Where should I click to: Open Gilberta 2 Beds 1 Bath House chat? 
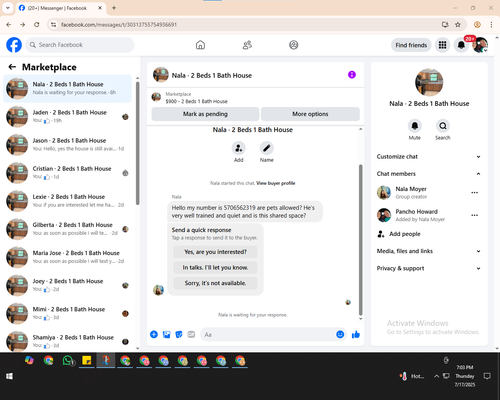(68, 229)
